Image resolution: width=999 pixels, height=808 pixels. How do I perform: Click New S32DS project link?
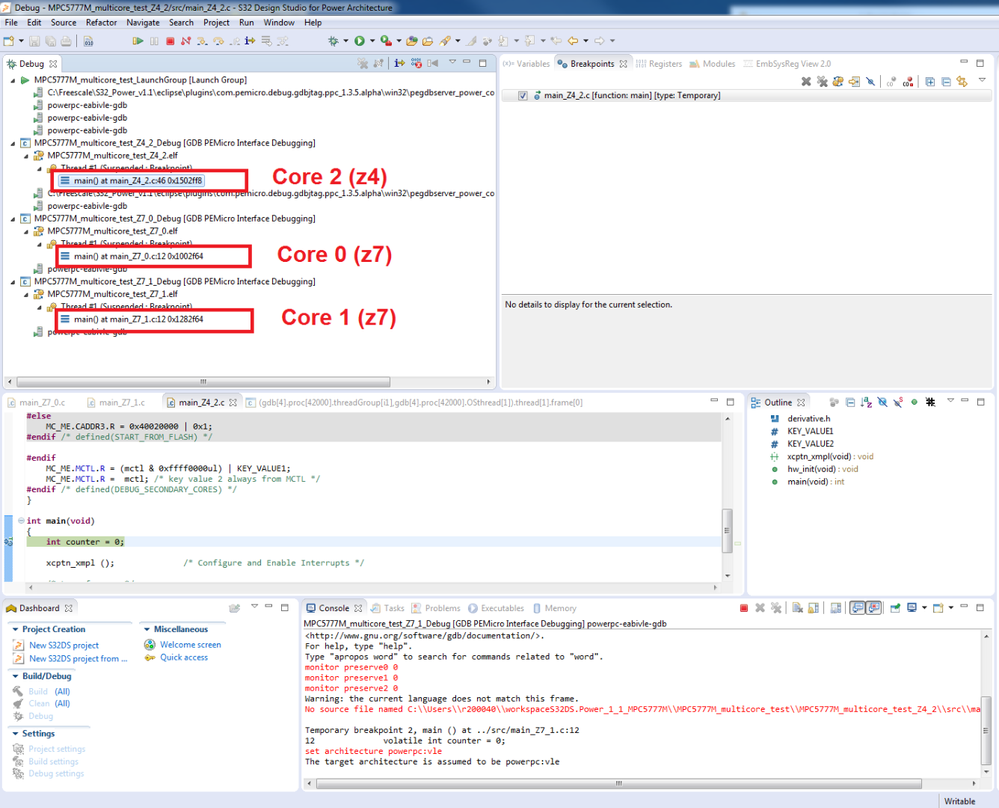click(x=64, y=646)
